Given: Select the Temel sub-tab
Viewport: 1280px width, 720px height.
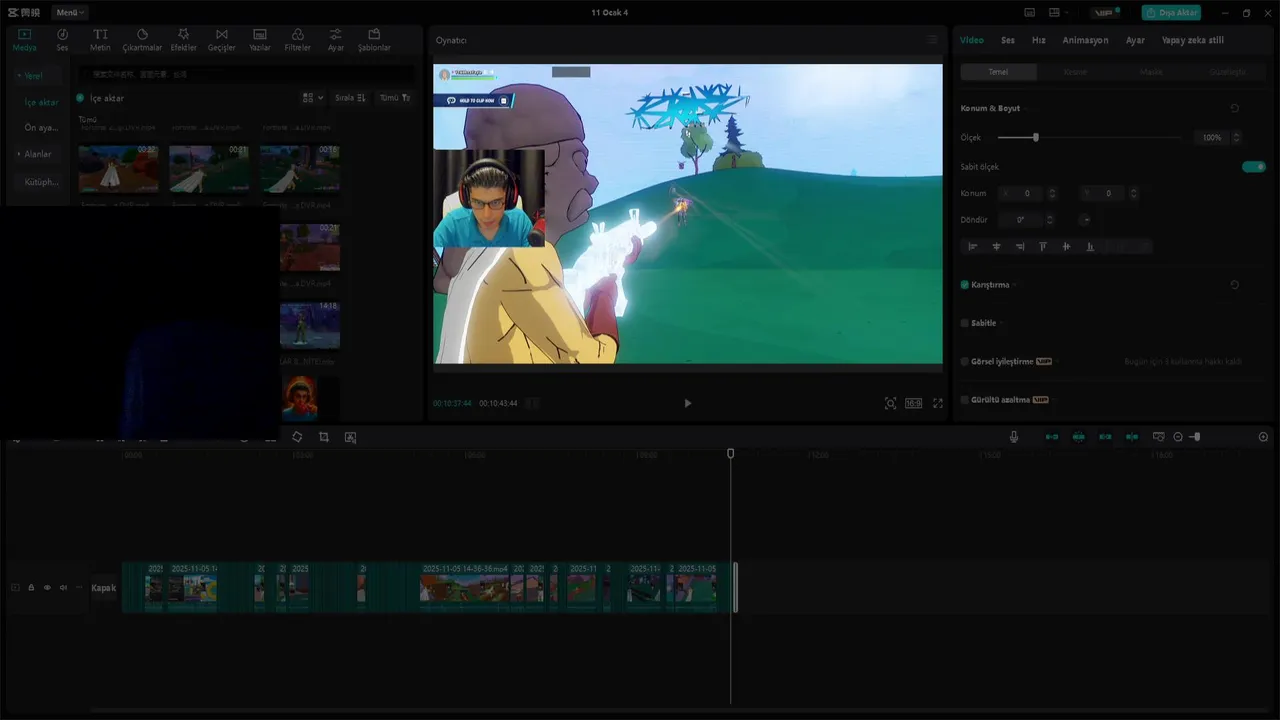Looking at the screenshot, I should [x=998, y=72].
